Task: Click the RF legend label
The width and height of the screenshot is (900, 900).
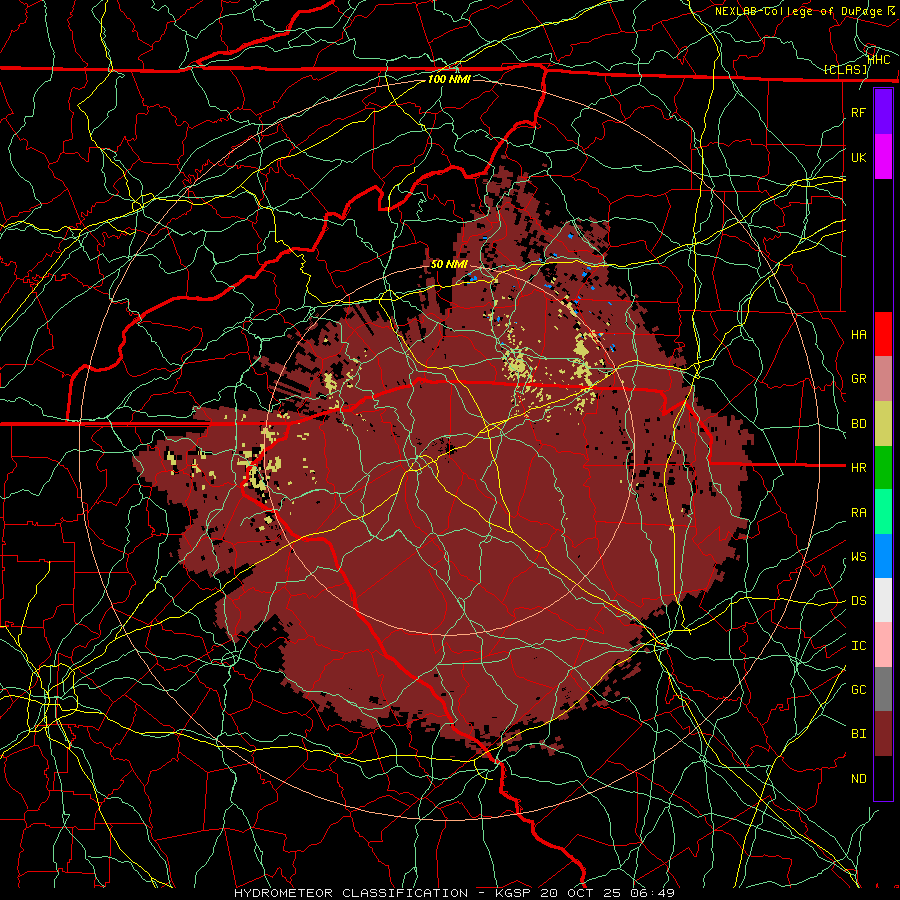Action: [858, 112]
